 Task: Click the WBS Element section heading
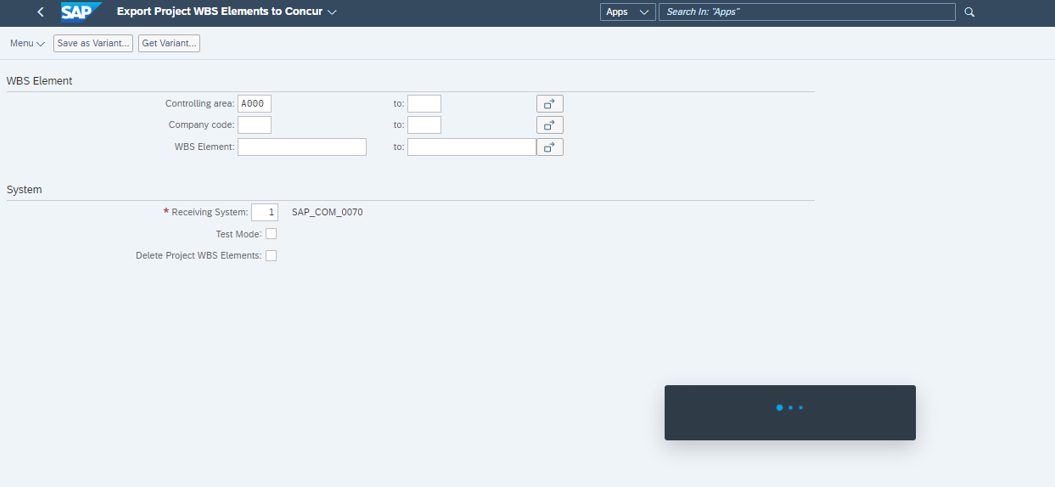40,81
